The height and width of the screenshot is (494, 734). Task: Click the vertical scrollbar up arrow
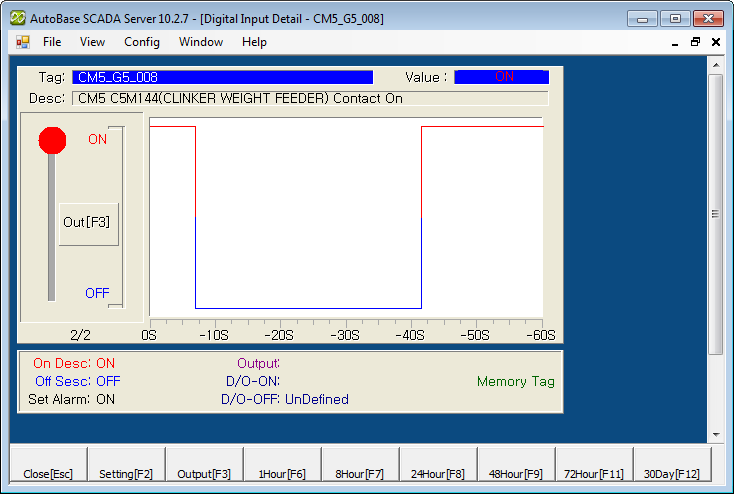[x=716, y=65]
